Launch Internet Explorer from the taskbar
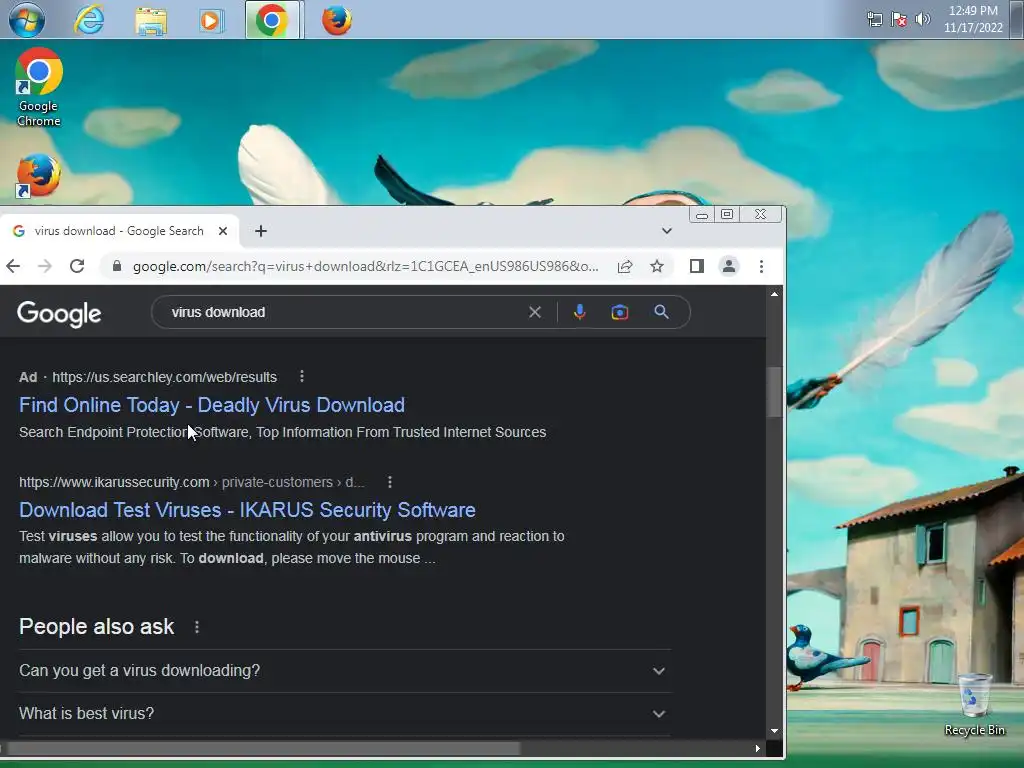Screen dimensions: 1024x768 point(89,20)
